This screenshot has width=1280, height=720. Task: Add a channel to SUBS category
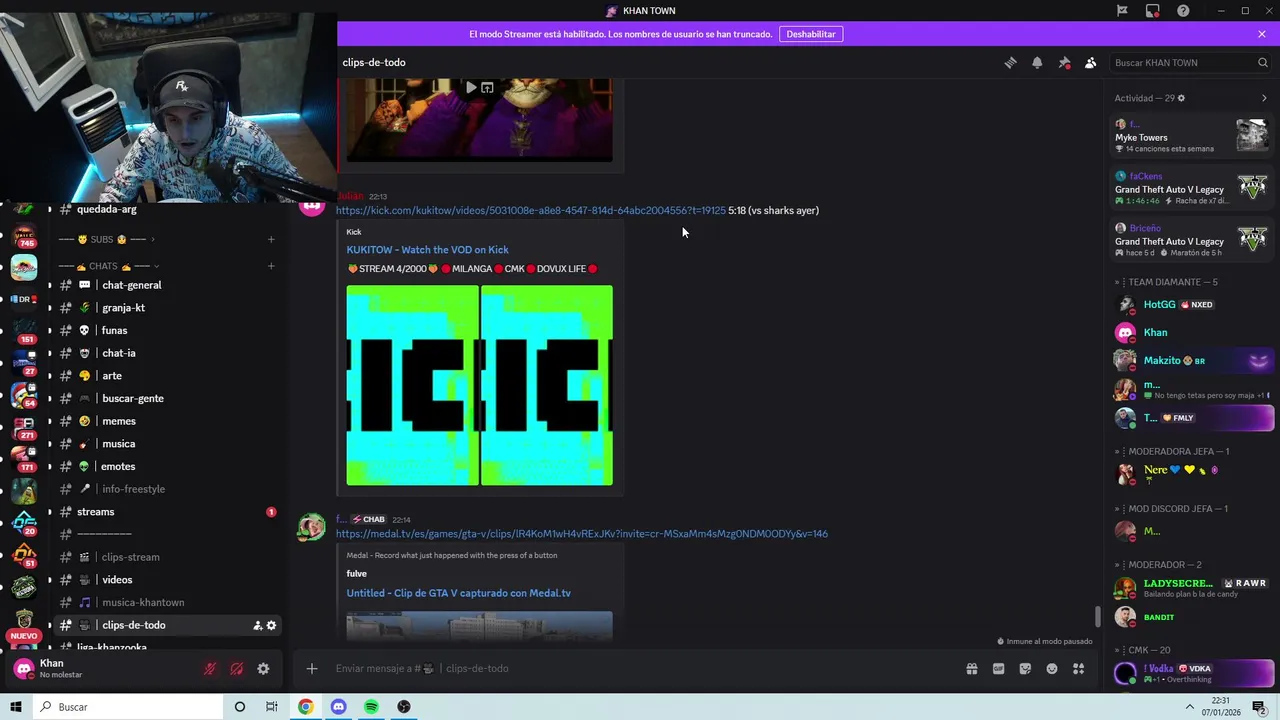click(271, 240)
